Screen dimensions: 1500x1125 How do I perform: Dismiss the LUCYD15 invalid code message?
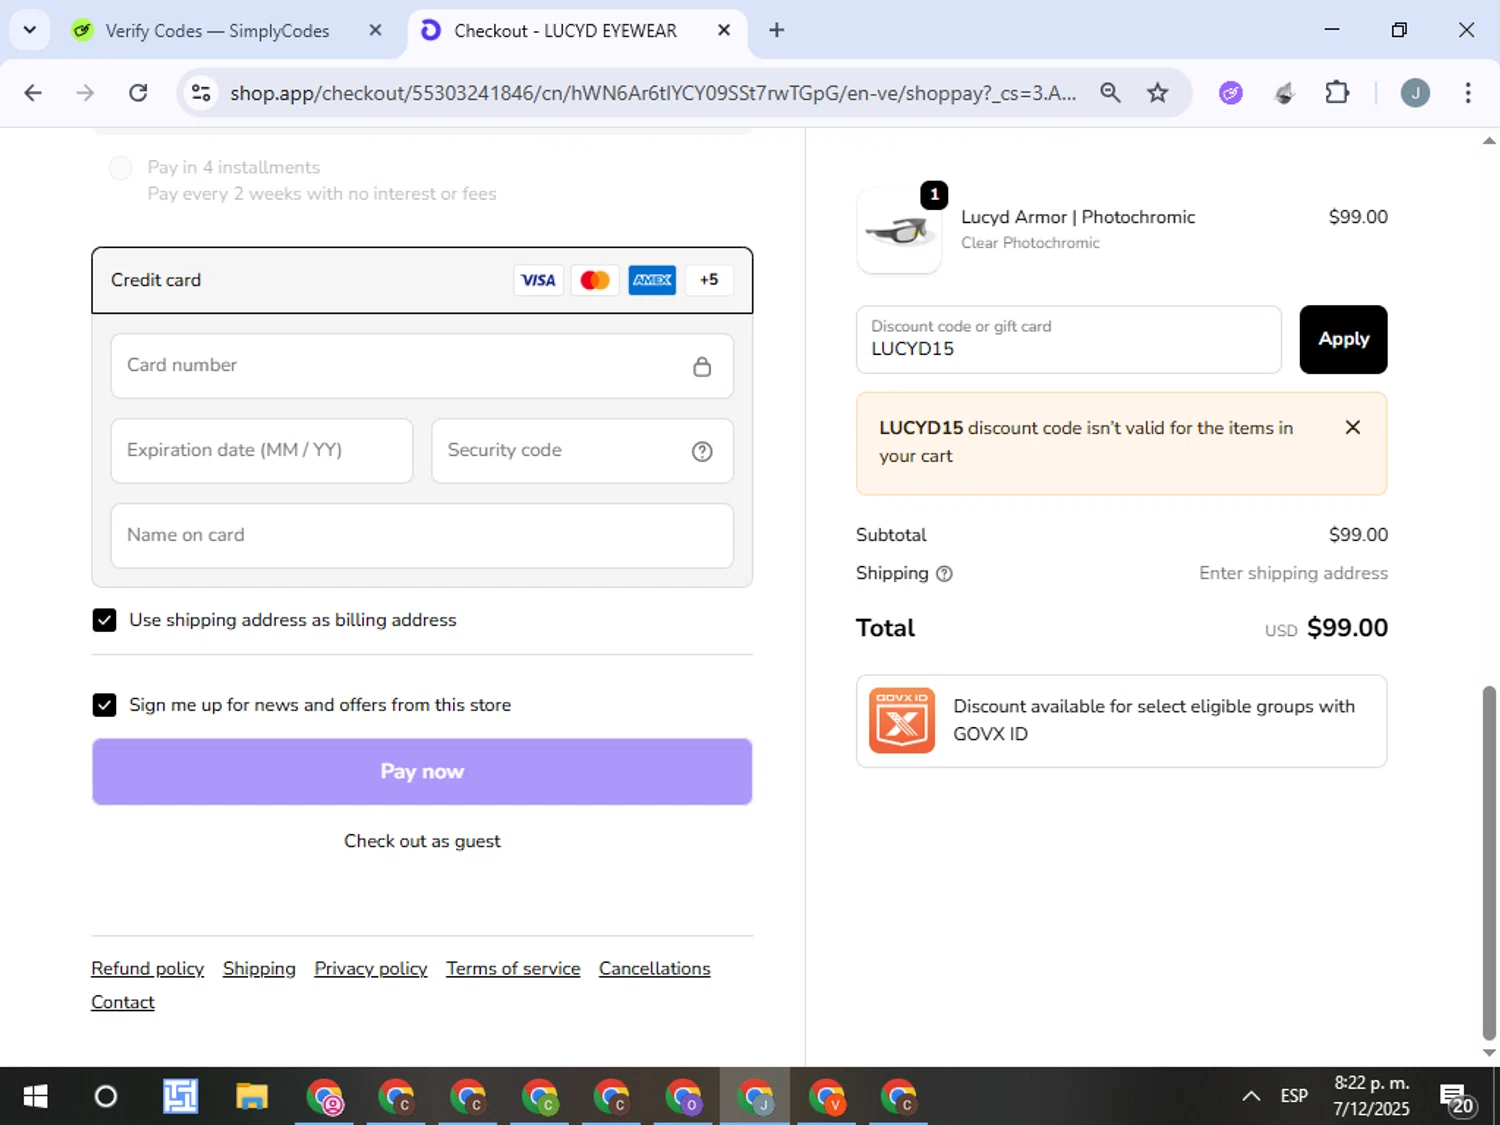[1353, 427]
